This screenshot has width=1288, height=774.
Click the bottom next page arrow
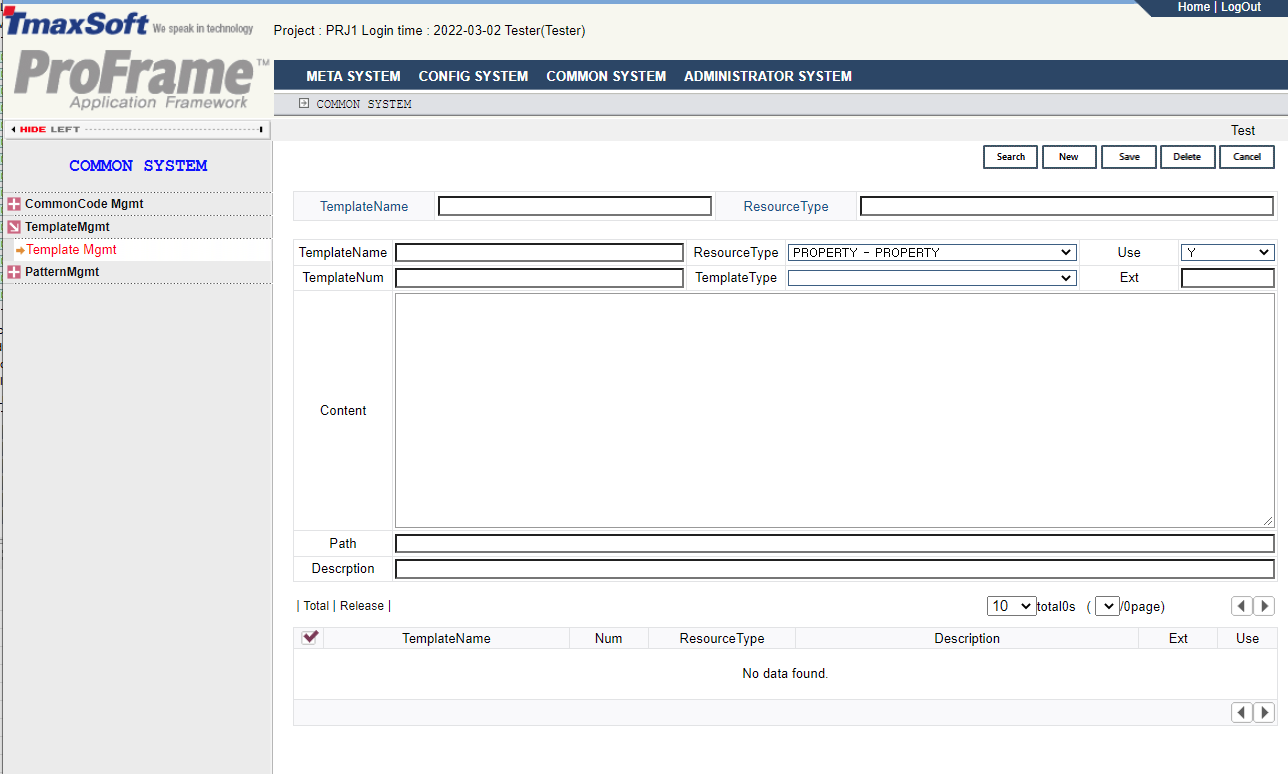(1264, 712)
